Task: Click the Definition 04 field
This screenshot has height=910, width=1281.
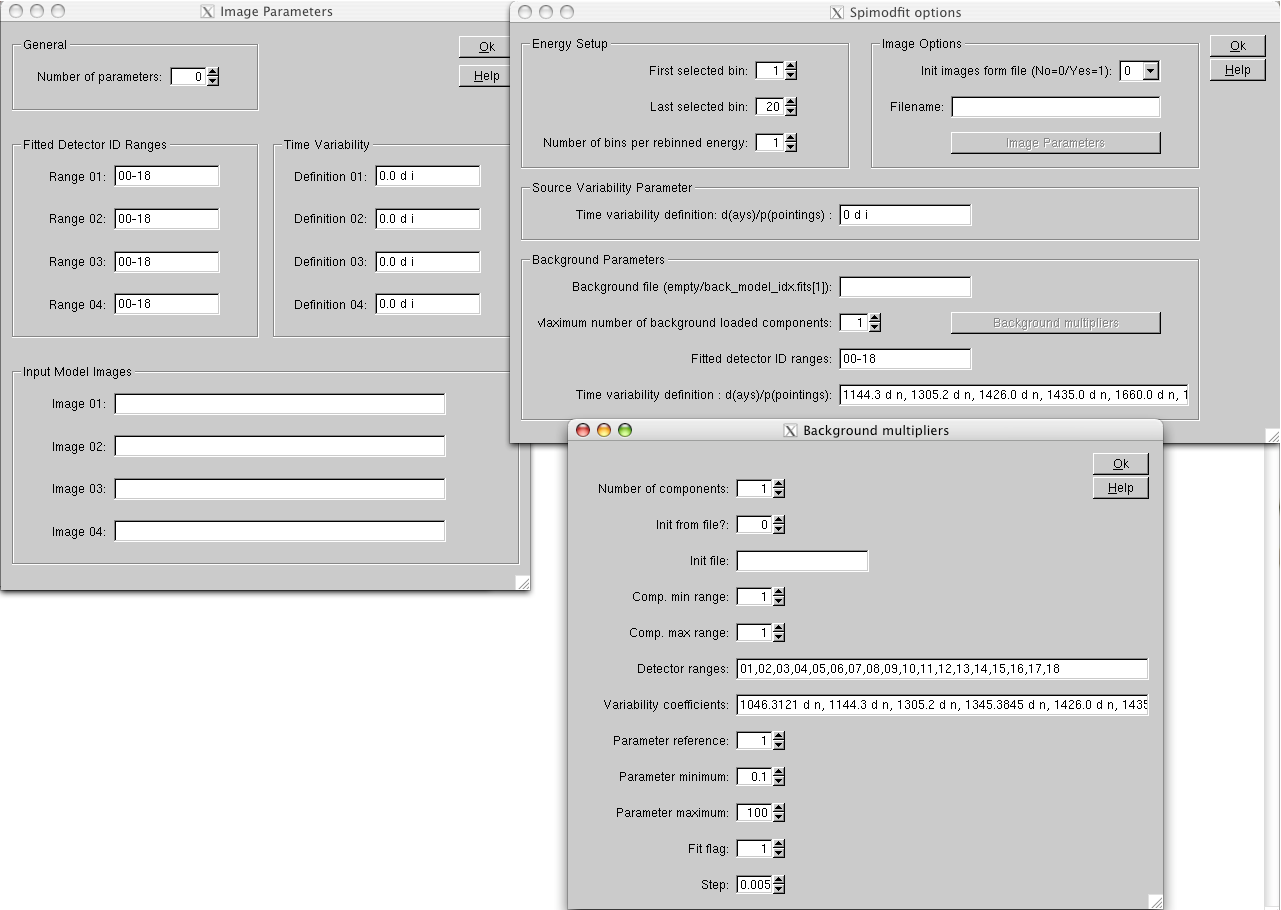Action: pyautogui.click(x=428, y=304)
